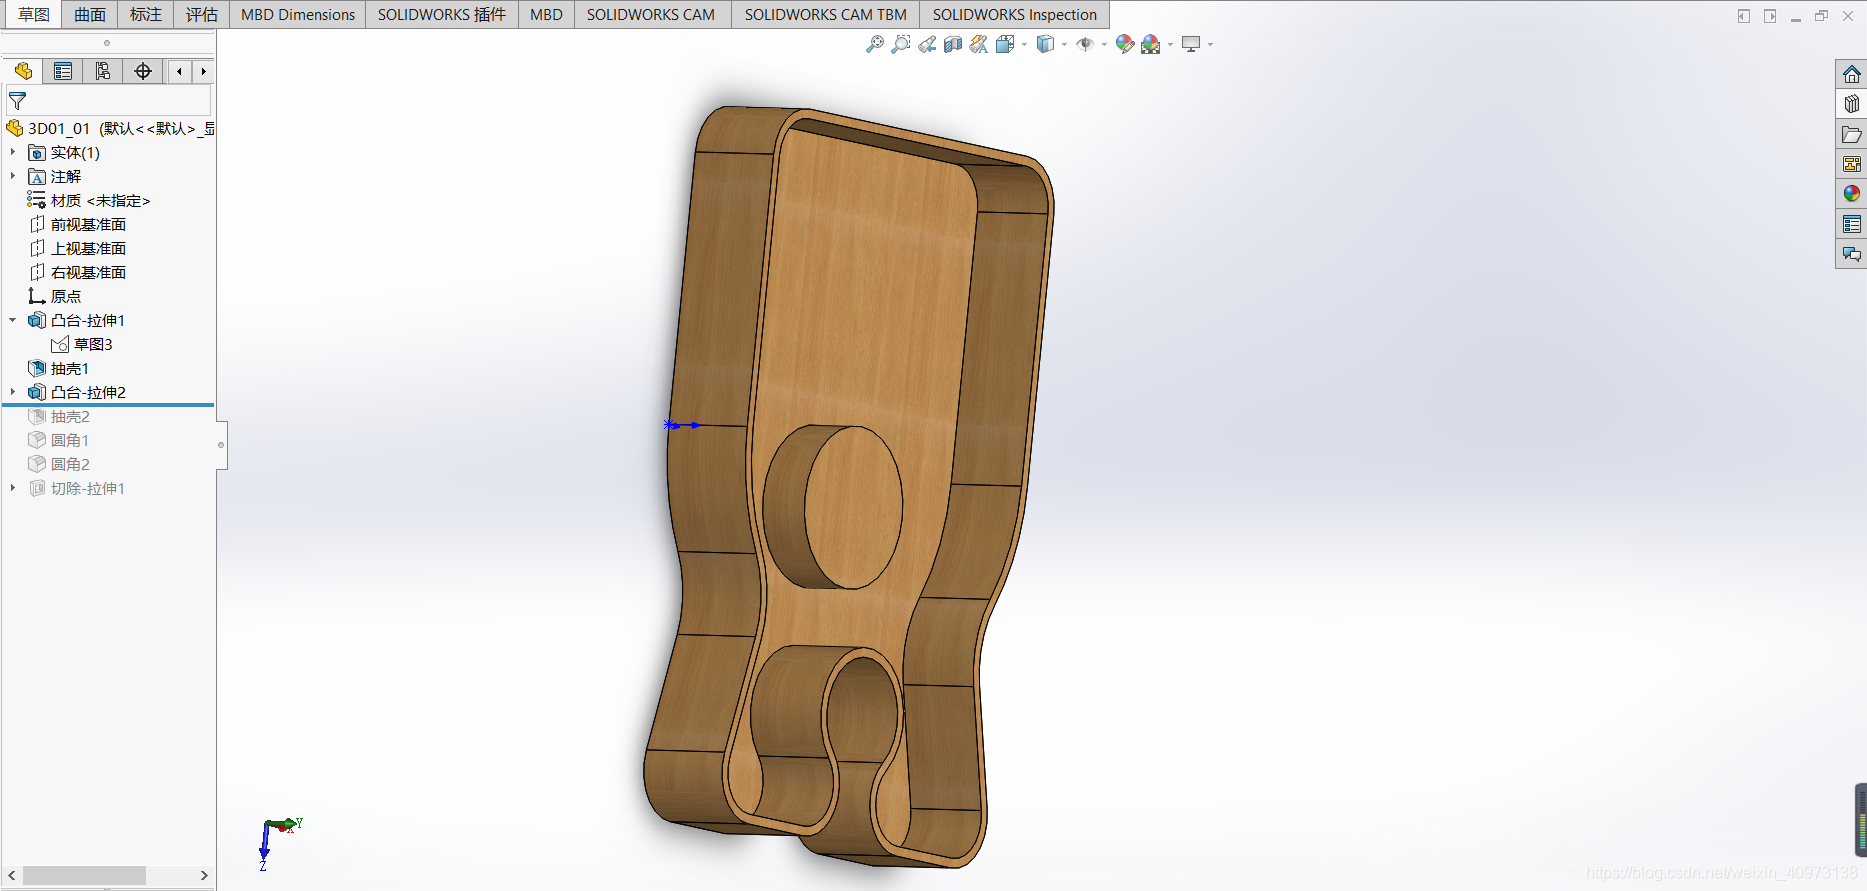The width and height of the screenshot is (1867, 891).
Task: Open the 曲面 ribbon tab
Action: tap(90, 14)
